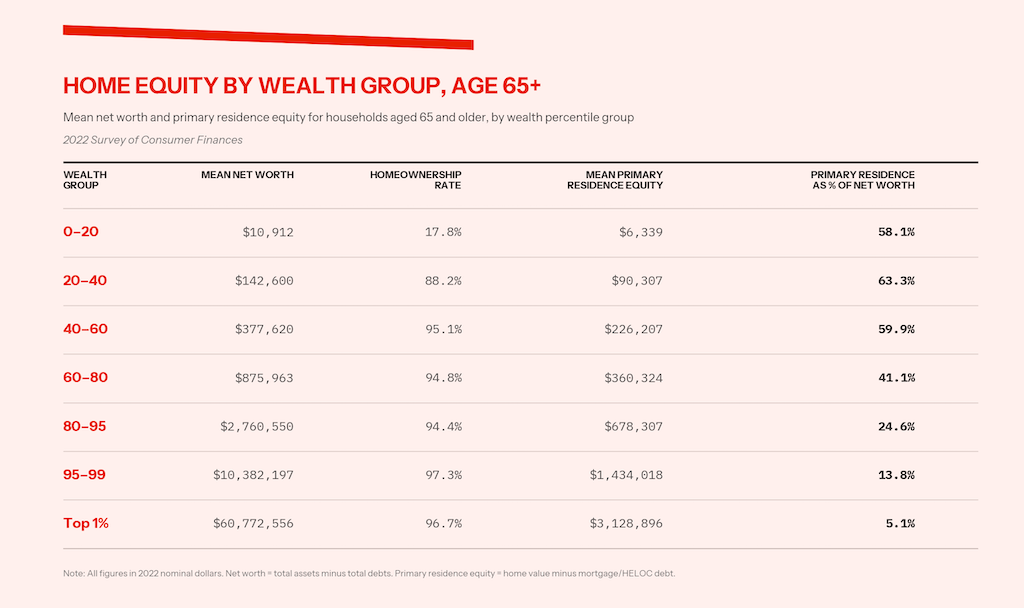Viewport: 1024px width, 608px height.
Task: Click the "Top 1%" row label
Action: click(86, 524)
